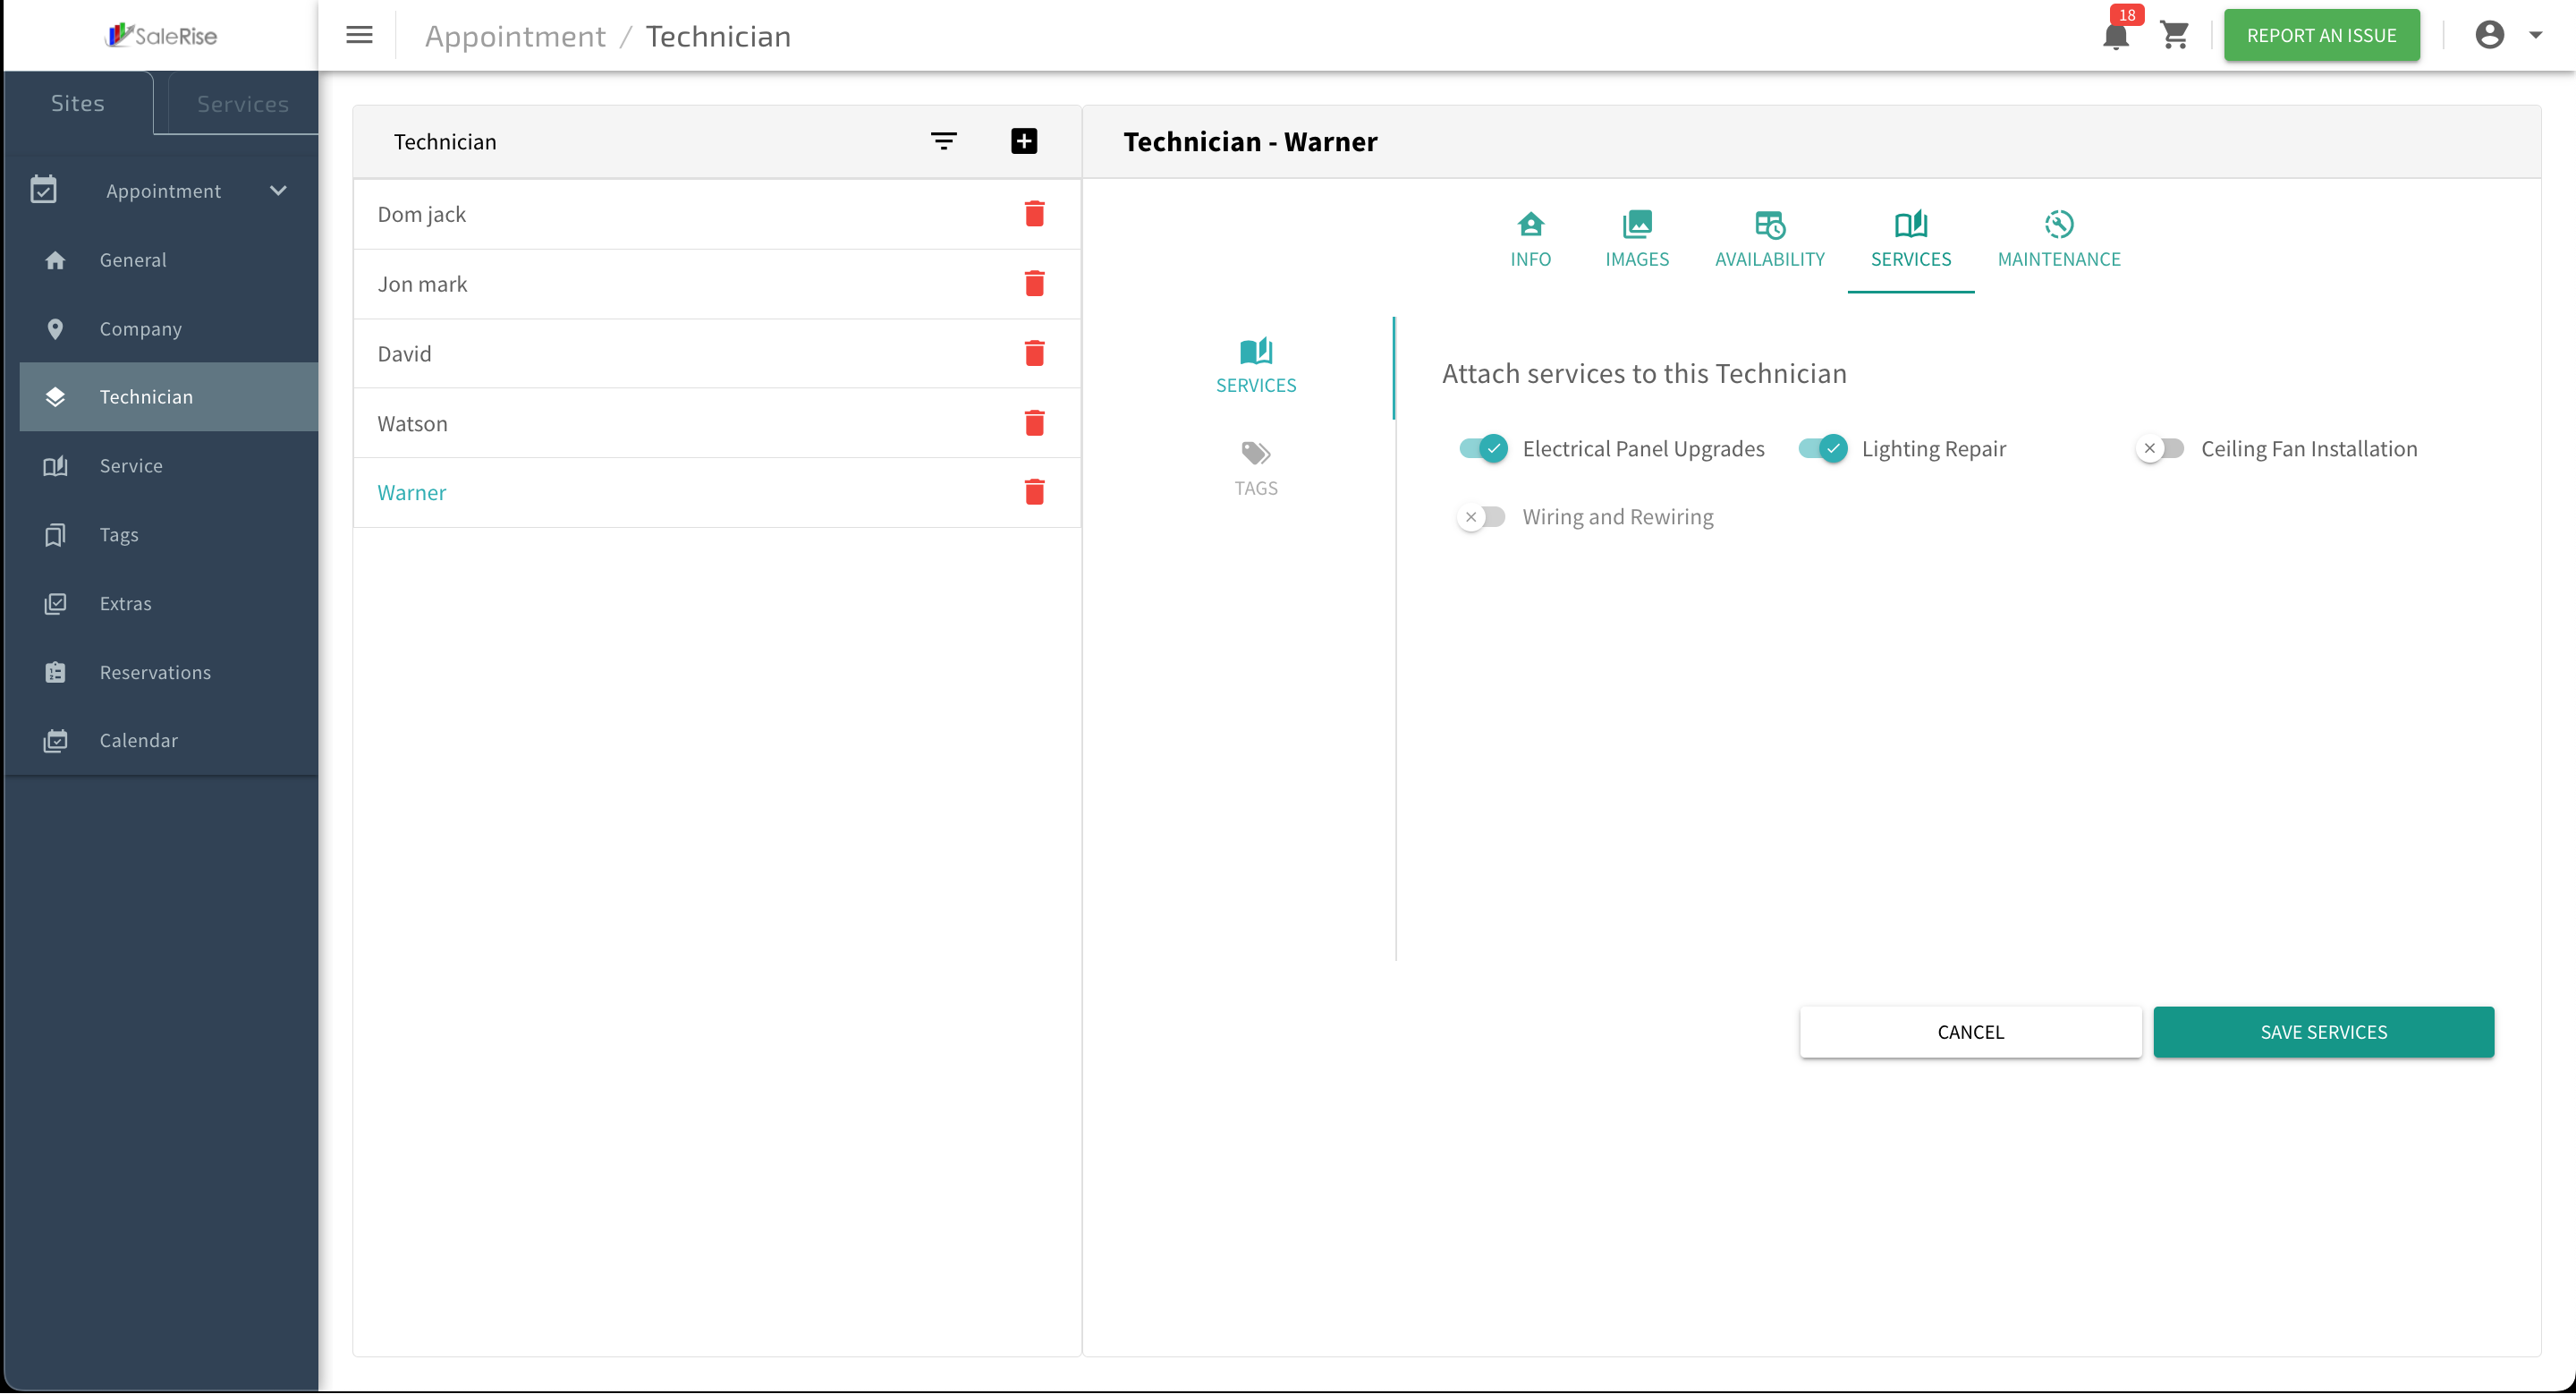Open the technician list filter icon
The width and height of the screenshot is (2576, 1394).
(943, 141)
